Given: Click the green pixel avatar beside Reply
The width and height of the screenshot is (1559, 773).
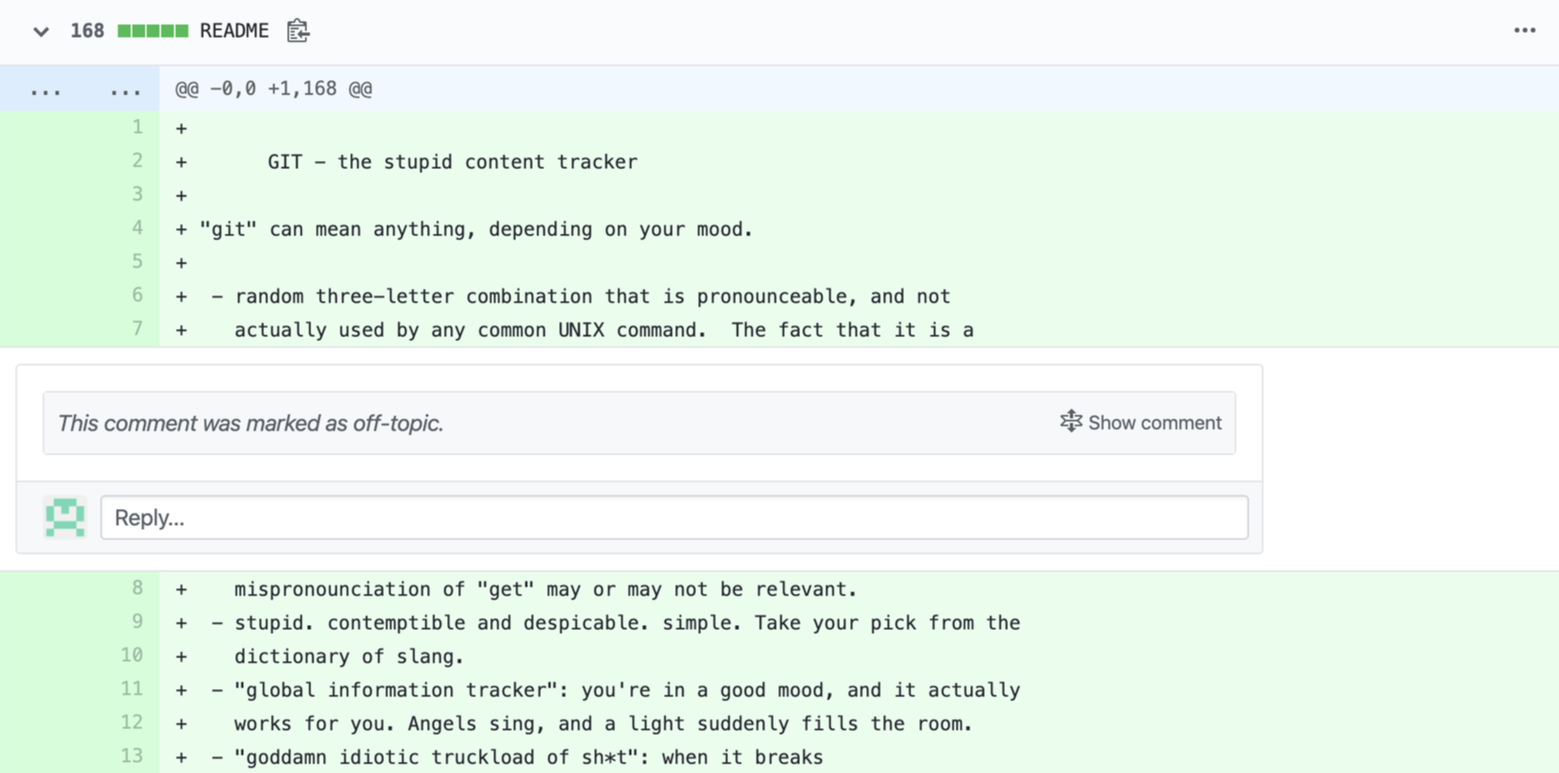Looking at the screenshot, I should (65, 517).
